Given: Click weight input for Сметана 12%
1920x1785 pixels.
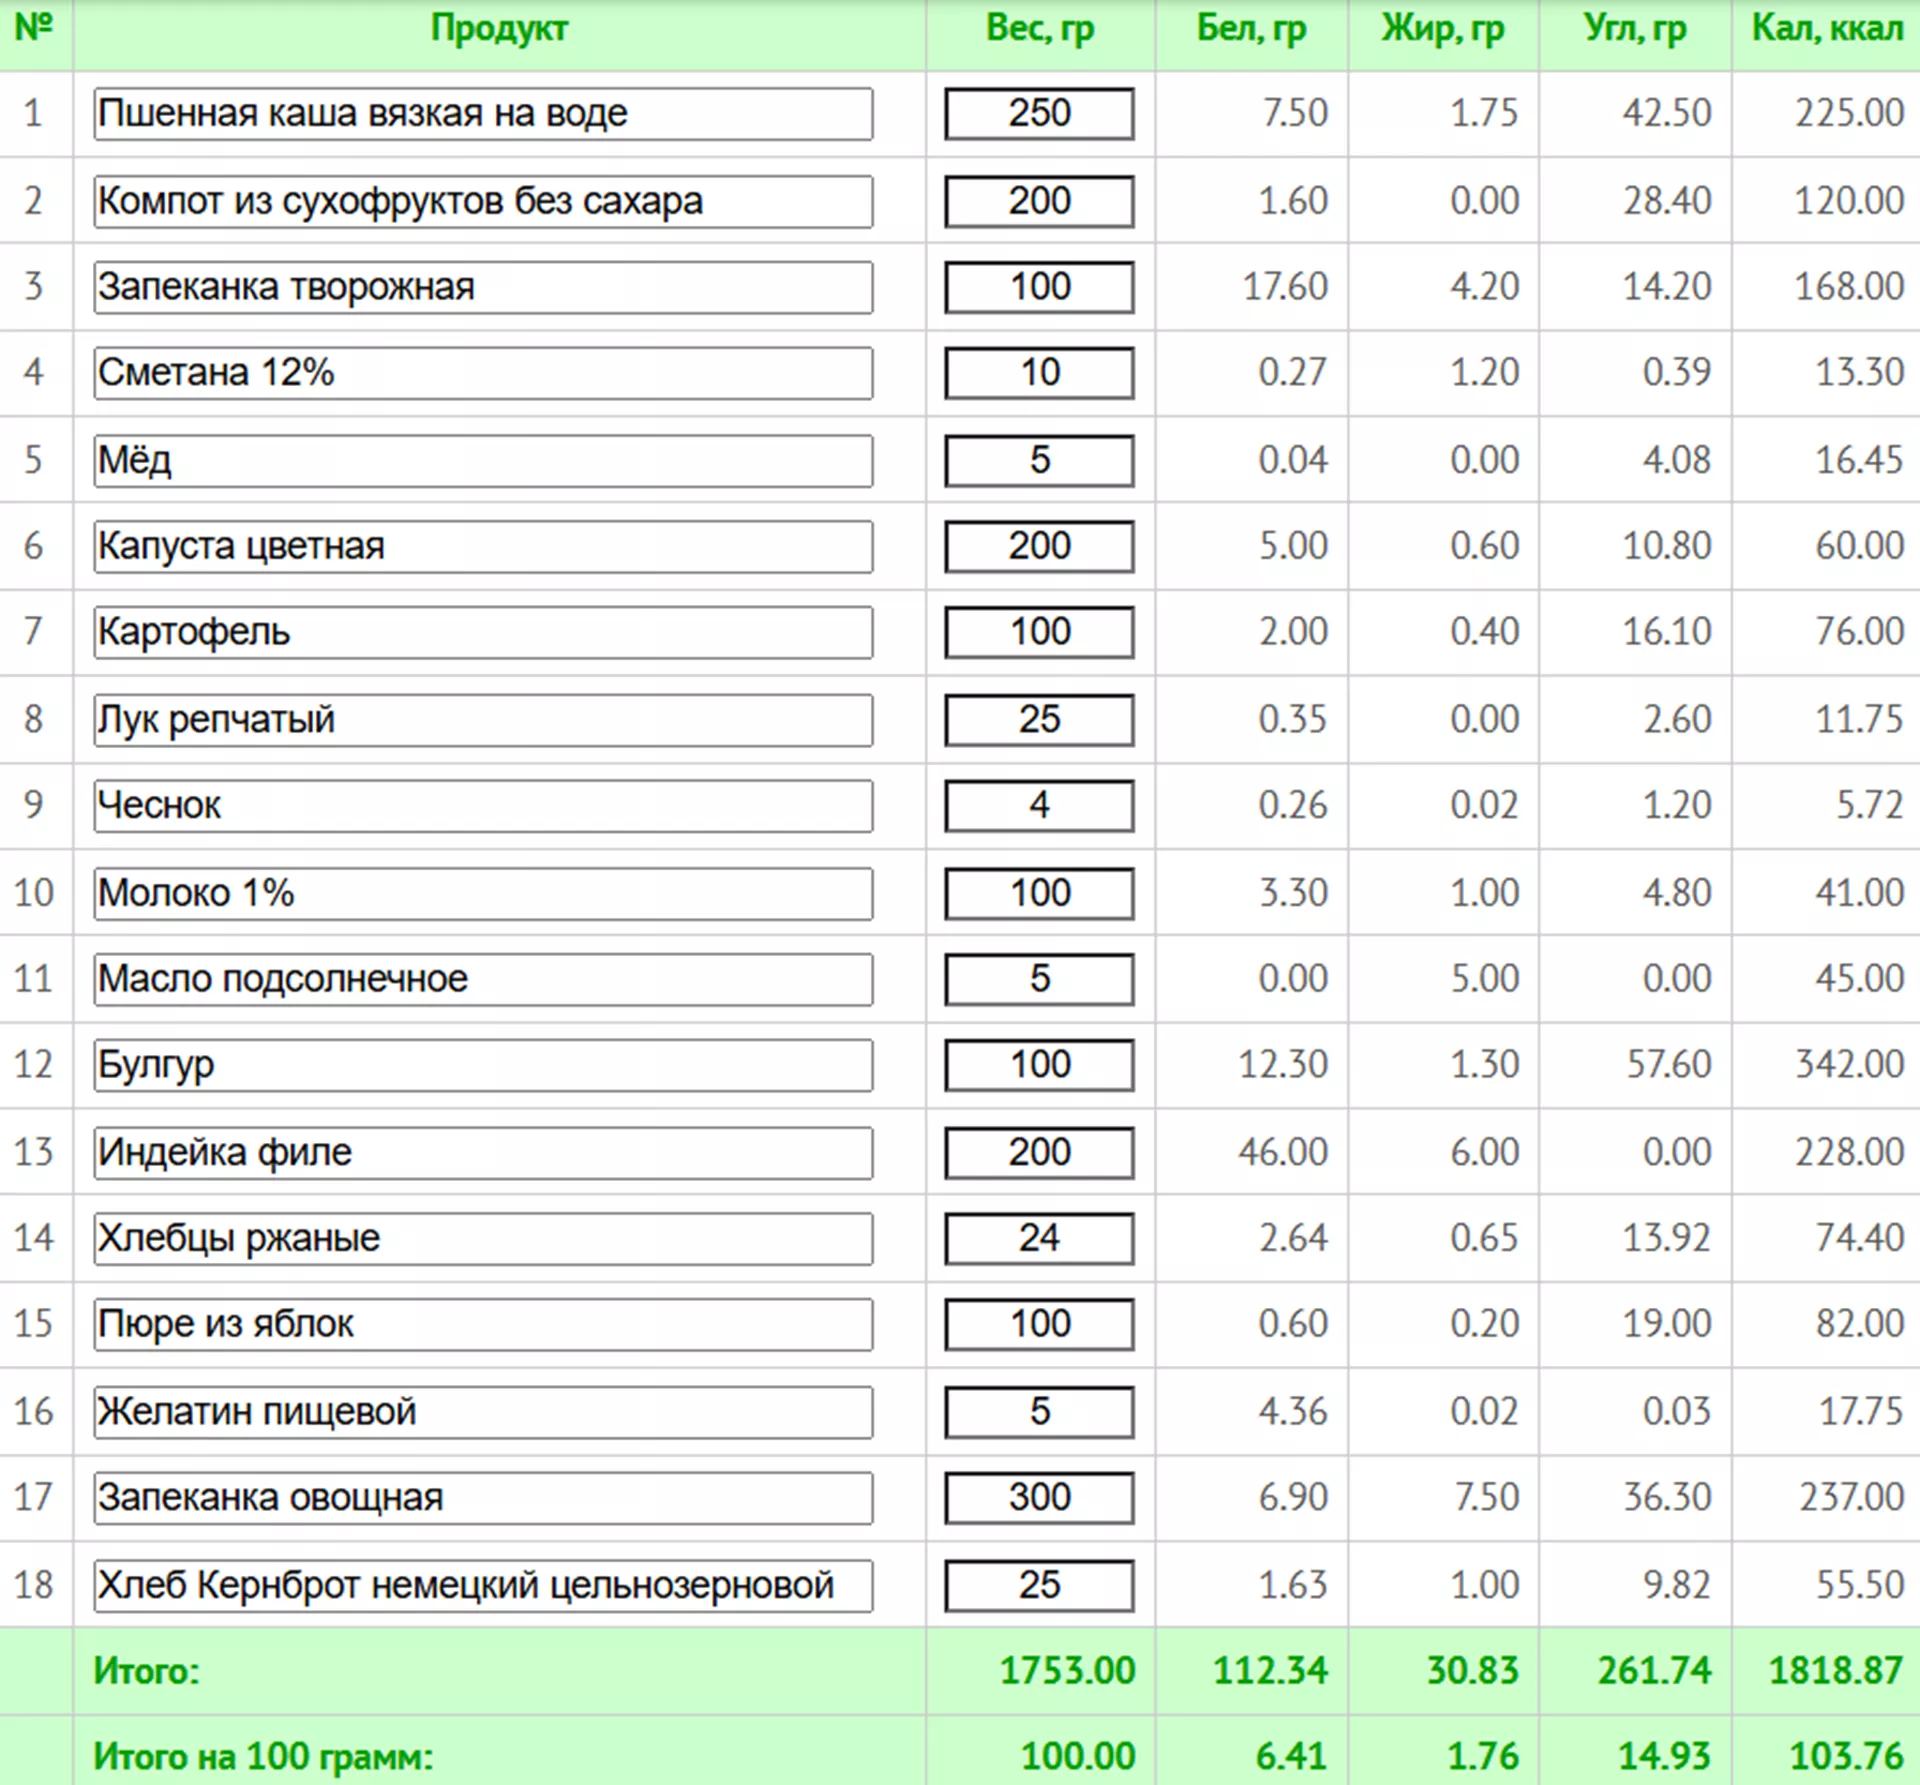Looking at the screenshot, I should (x=1039, y=373).
